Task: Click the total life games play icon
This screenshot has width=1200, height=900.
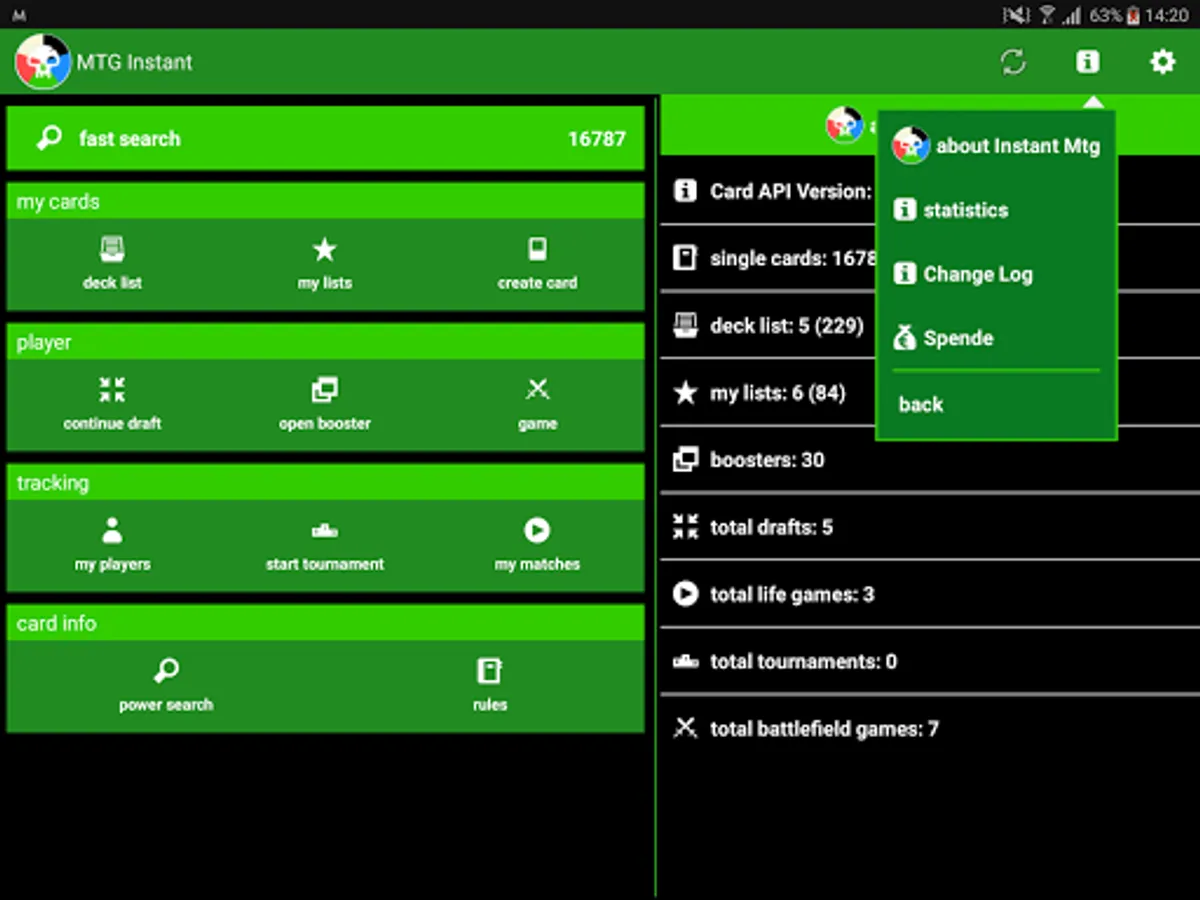Action: [685, 594]
